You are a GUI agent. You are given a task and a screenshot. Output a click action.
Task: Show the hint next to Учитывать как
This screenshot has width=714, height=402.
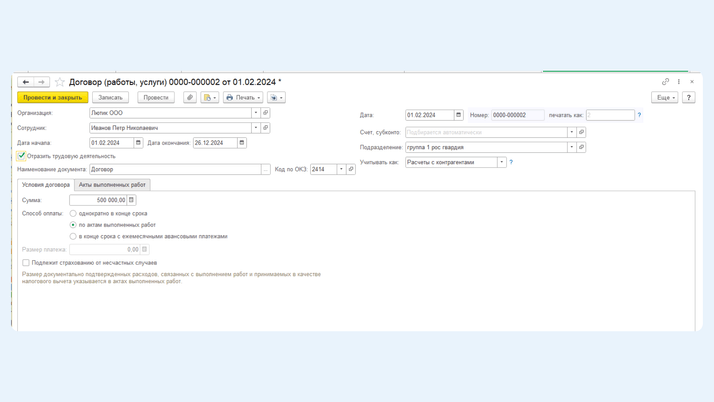pos(511,162)
